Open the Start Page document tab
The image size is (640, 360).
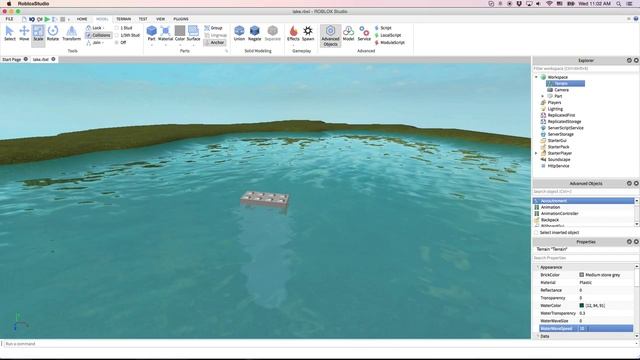pyautogui.click(x=11, y=60)
